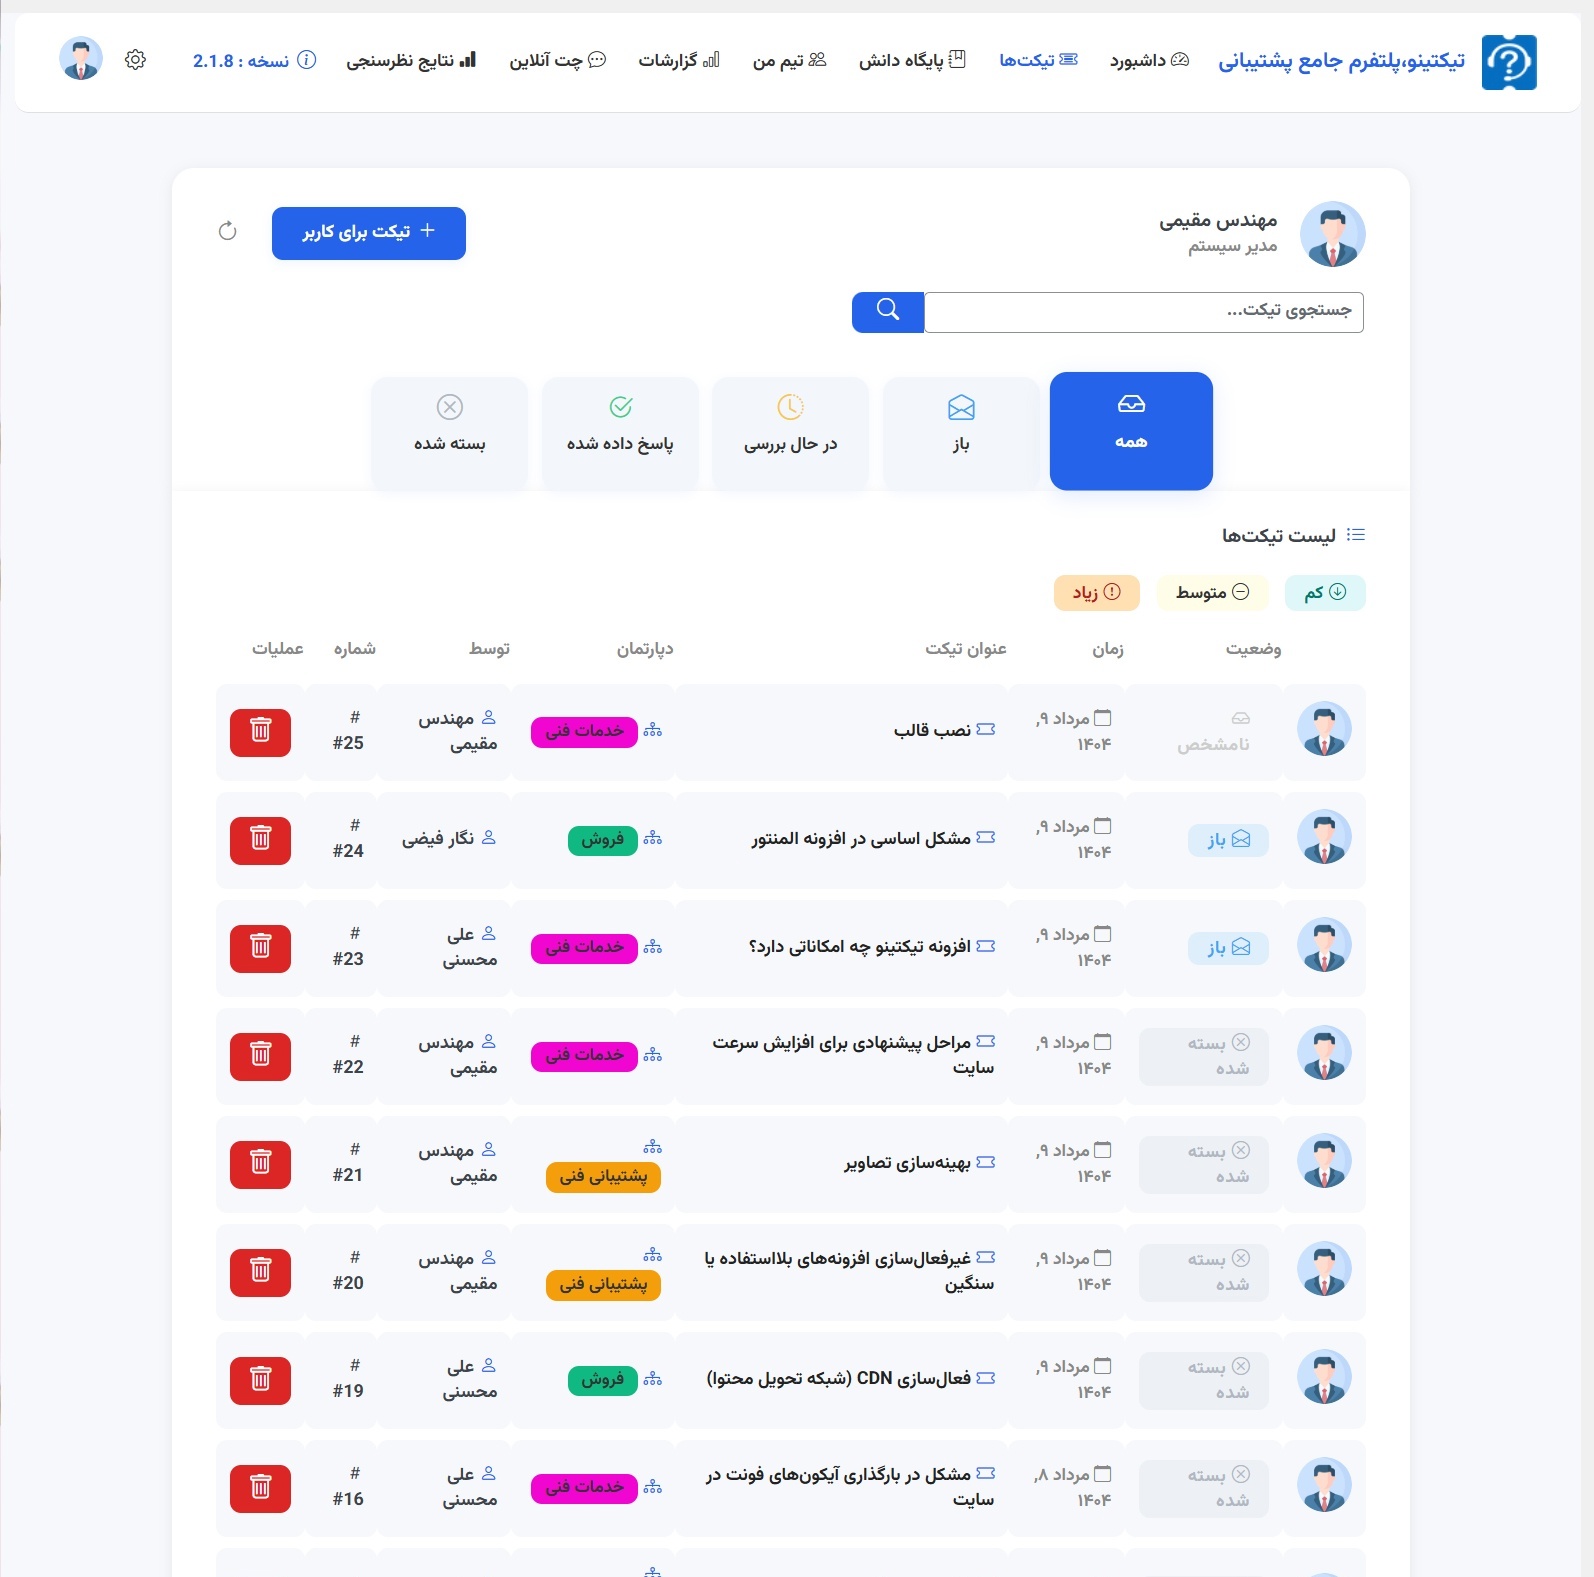Click the create ticket for user button
1594x1577 pixels.
pyautogui.click(x=368, y=233)
